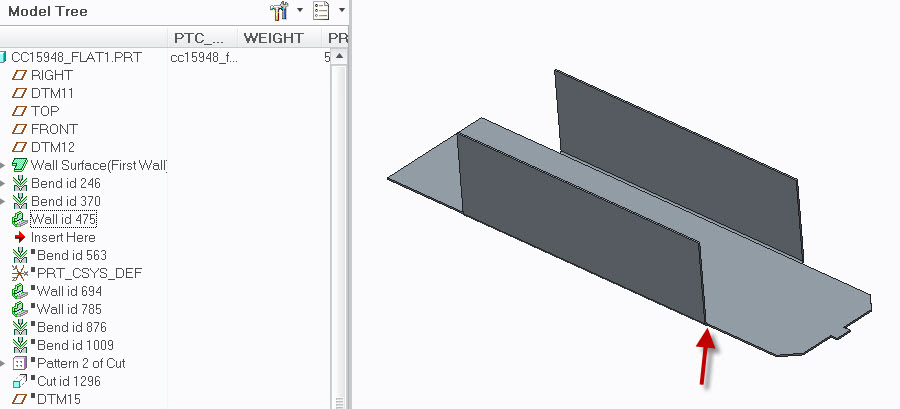Select Bend id 370 label
This screenshot has height=409, width=900.
point(65,201)
